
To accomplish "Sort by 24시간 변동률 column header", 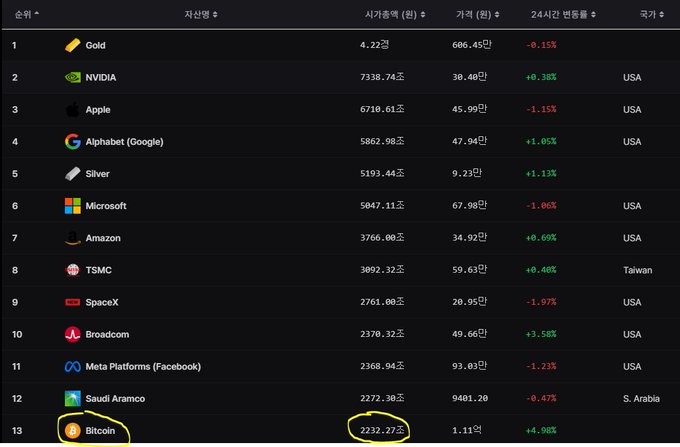I will 563,14.
